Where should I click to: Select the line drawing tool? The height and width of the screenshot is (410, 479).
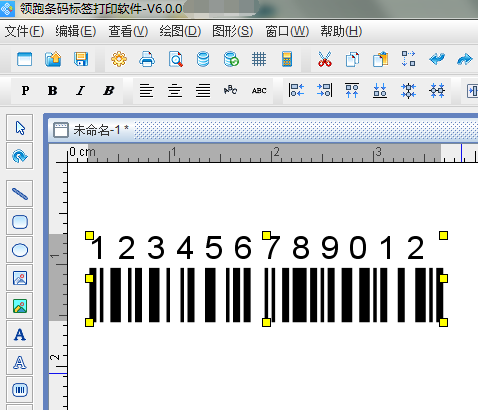click(20, 194)
